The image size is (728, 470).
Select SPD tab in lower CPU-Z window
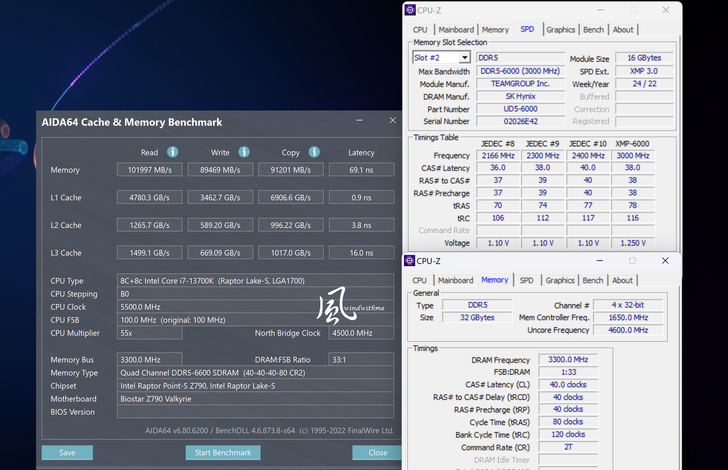pos(526,281)
